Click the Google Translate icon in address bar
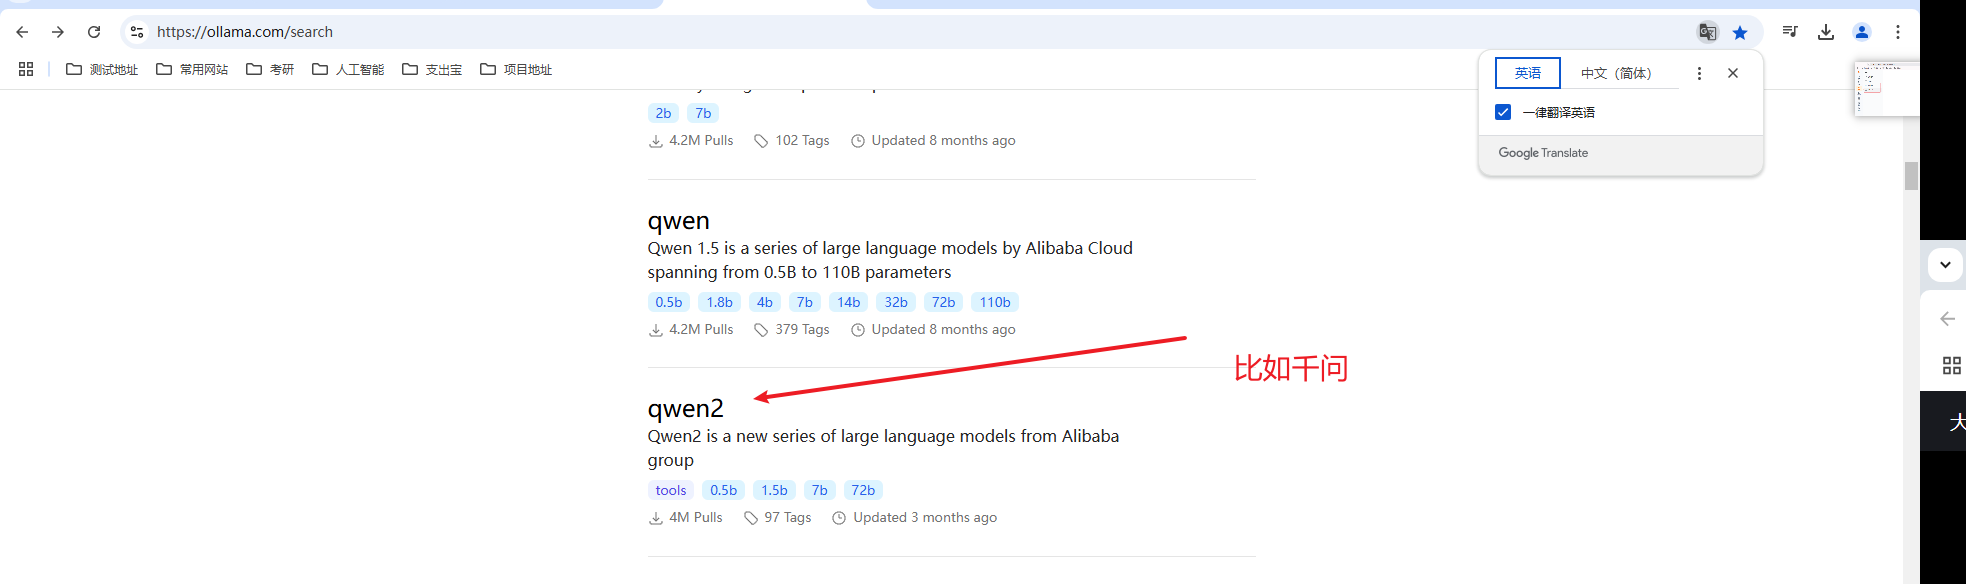This screenshot has height=584, width=1966. [x=1708, y=32]
